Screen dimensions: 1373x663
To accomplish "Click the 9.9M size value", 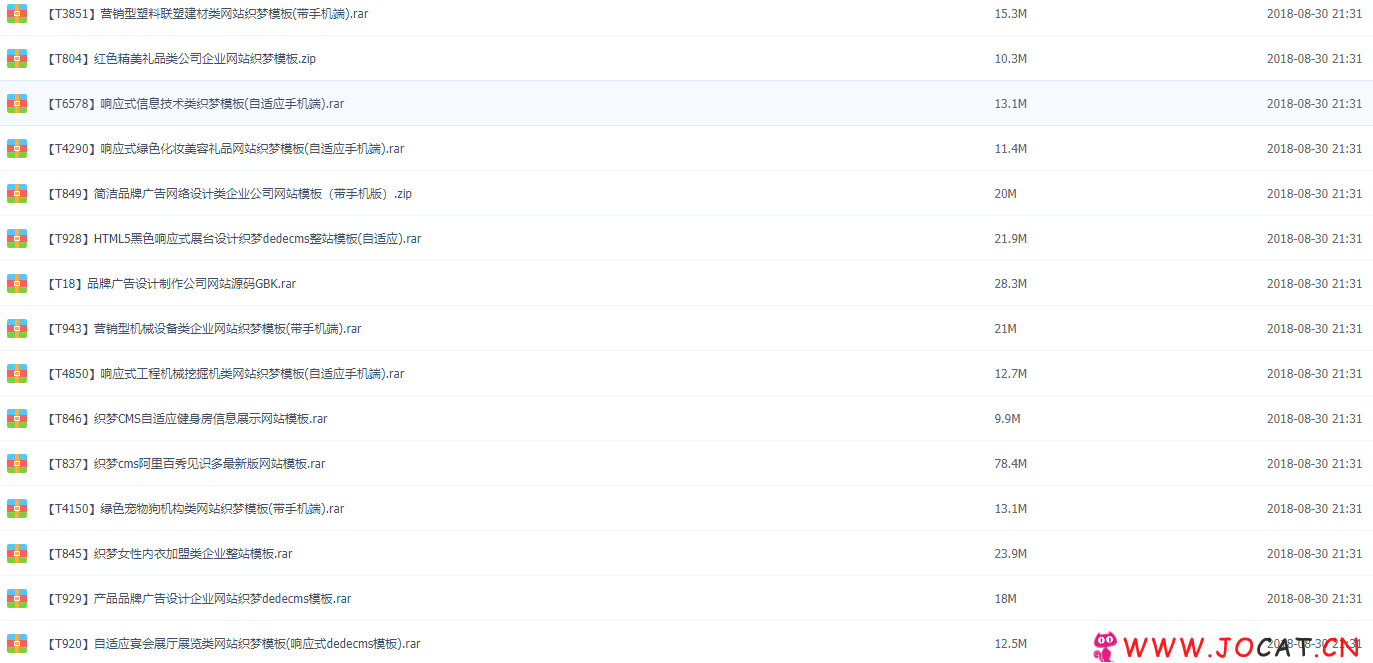I will click(1007, 419).
